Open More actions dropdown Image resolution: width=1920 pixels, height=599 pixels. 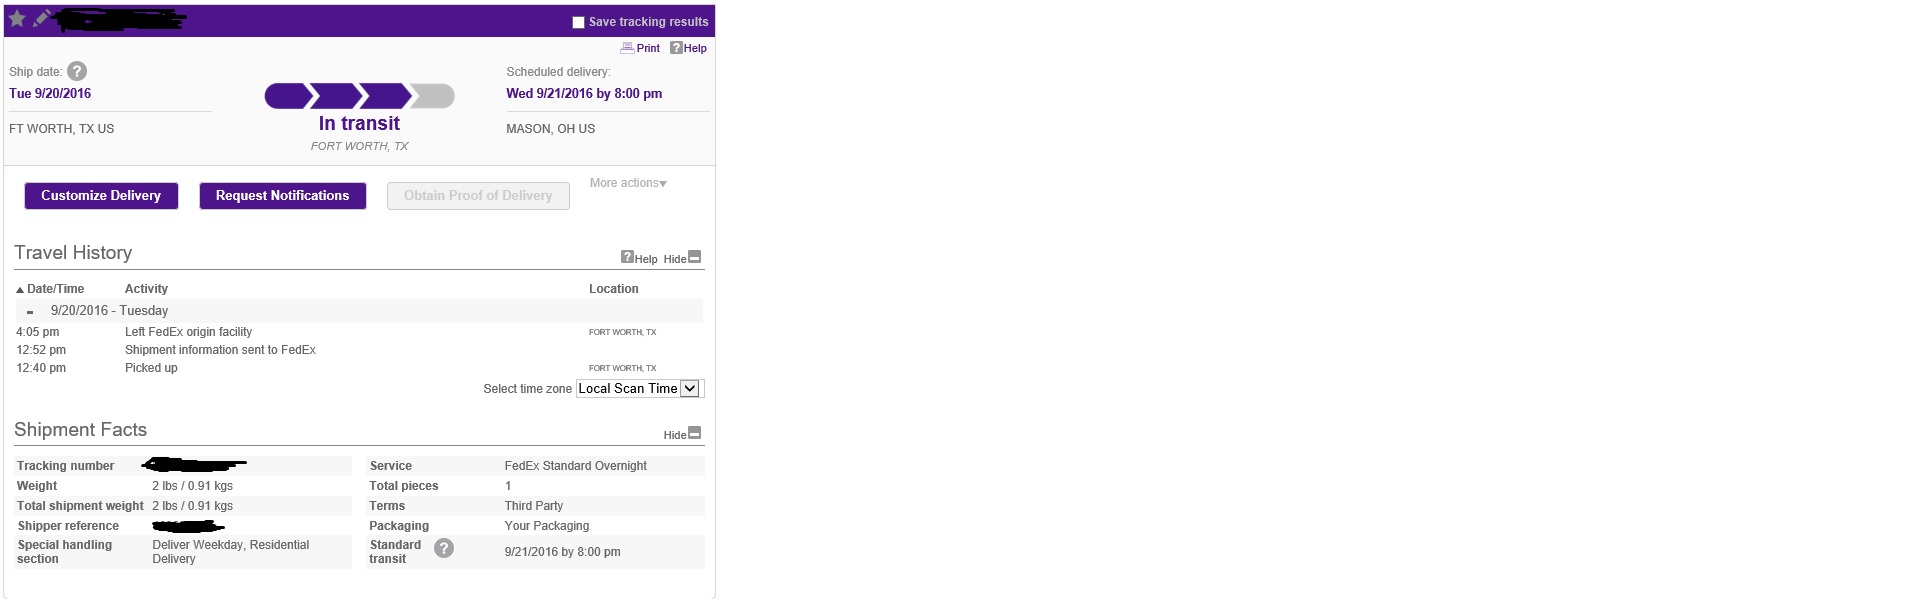(x=628, y=183)
